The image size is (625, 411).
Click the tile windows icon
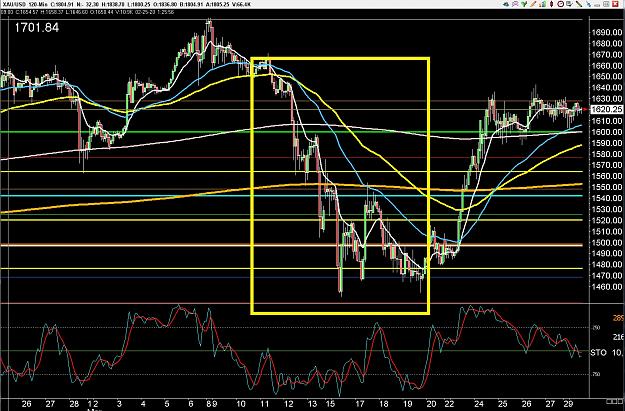point(606,4)
